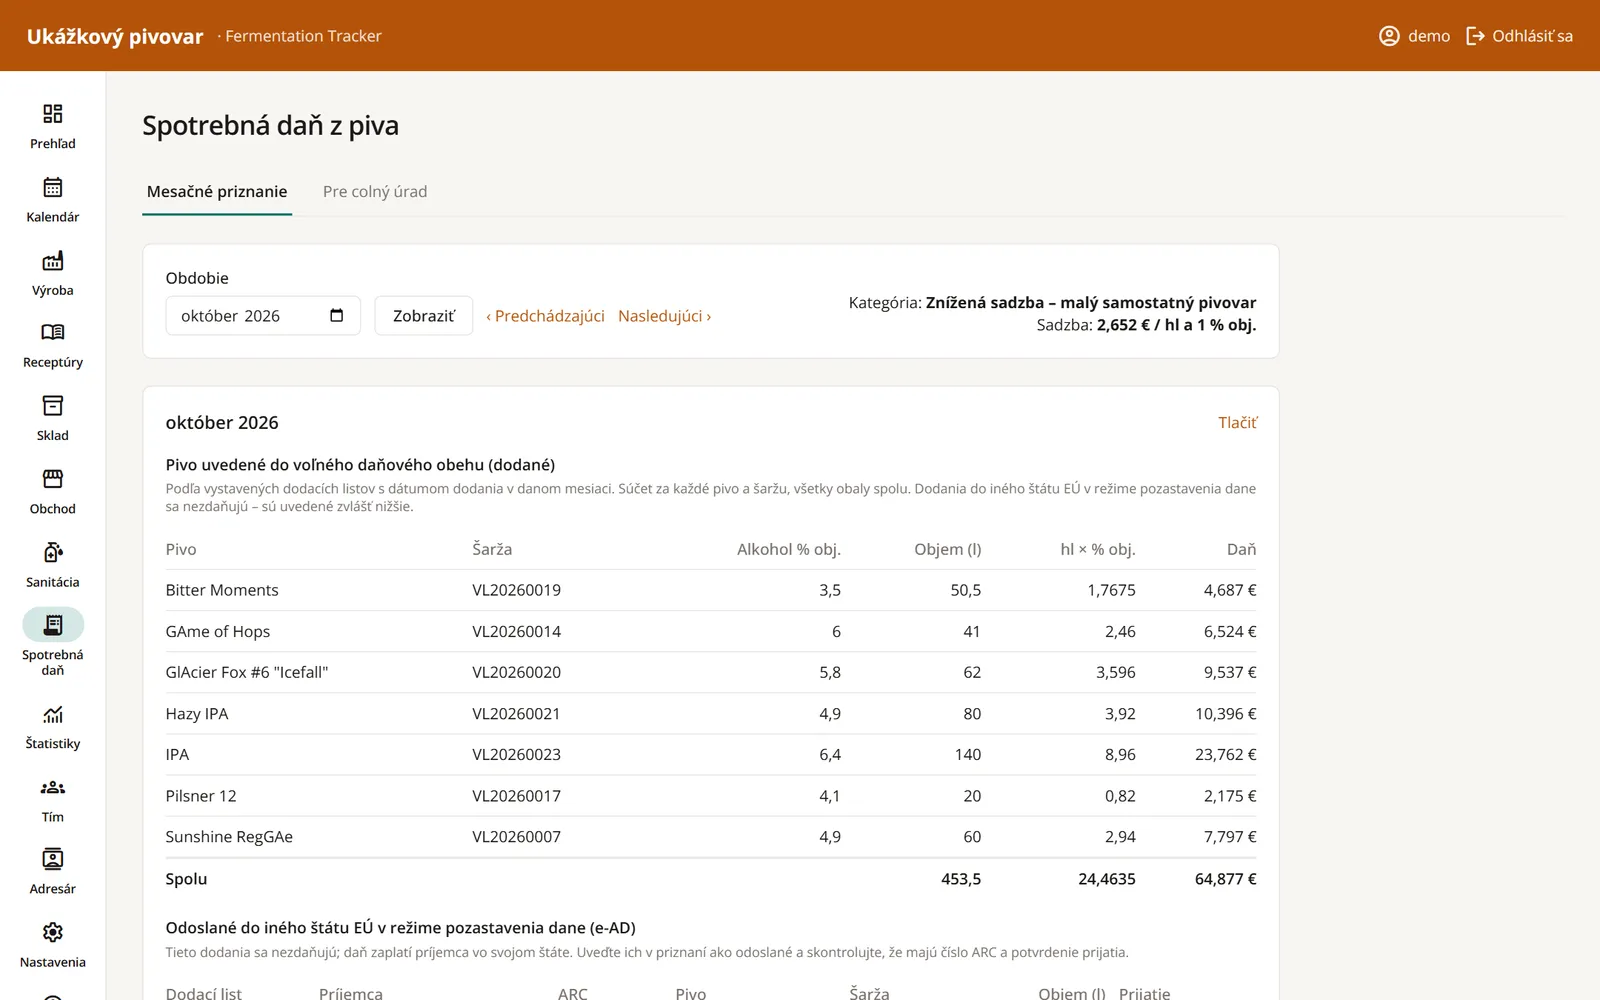Switch to Pre colný úrad tab
The width and height of the screenshot is (1600, 1000).
(x=375, y=191)
